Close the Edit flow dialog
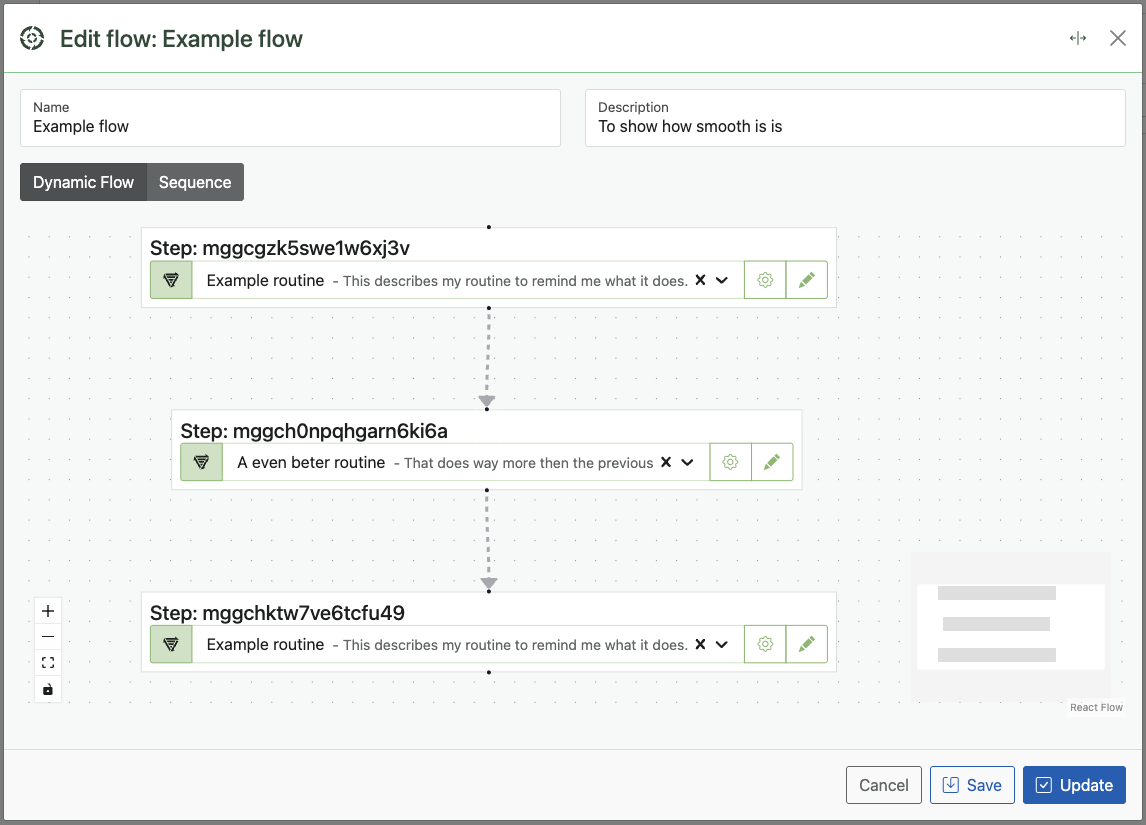 tap(1117, 38)
